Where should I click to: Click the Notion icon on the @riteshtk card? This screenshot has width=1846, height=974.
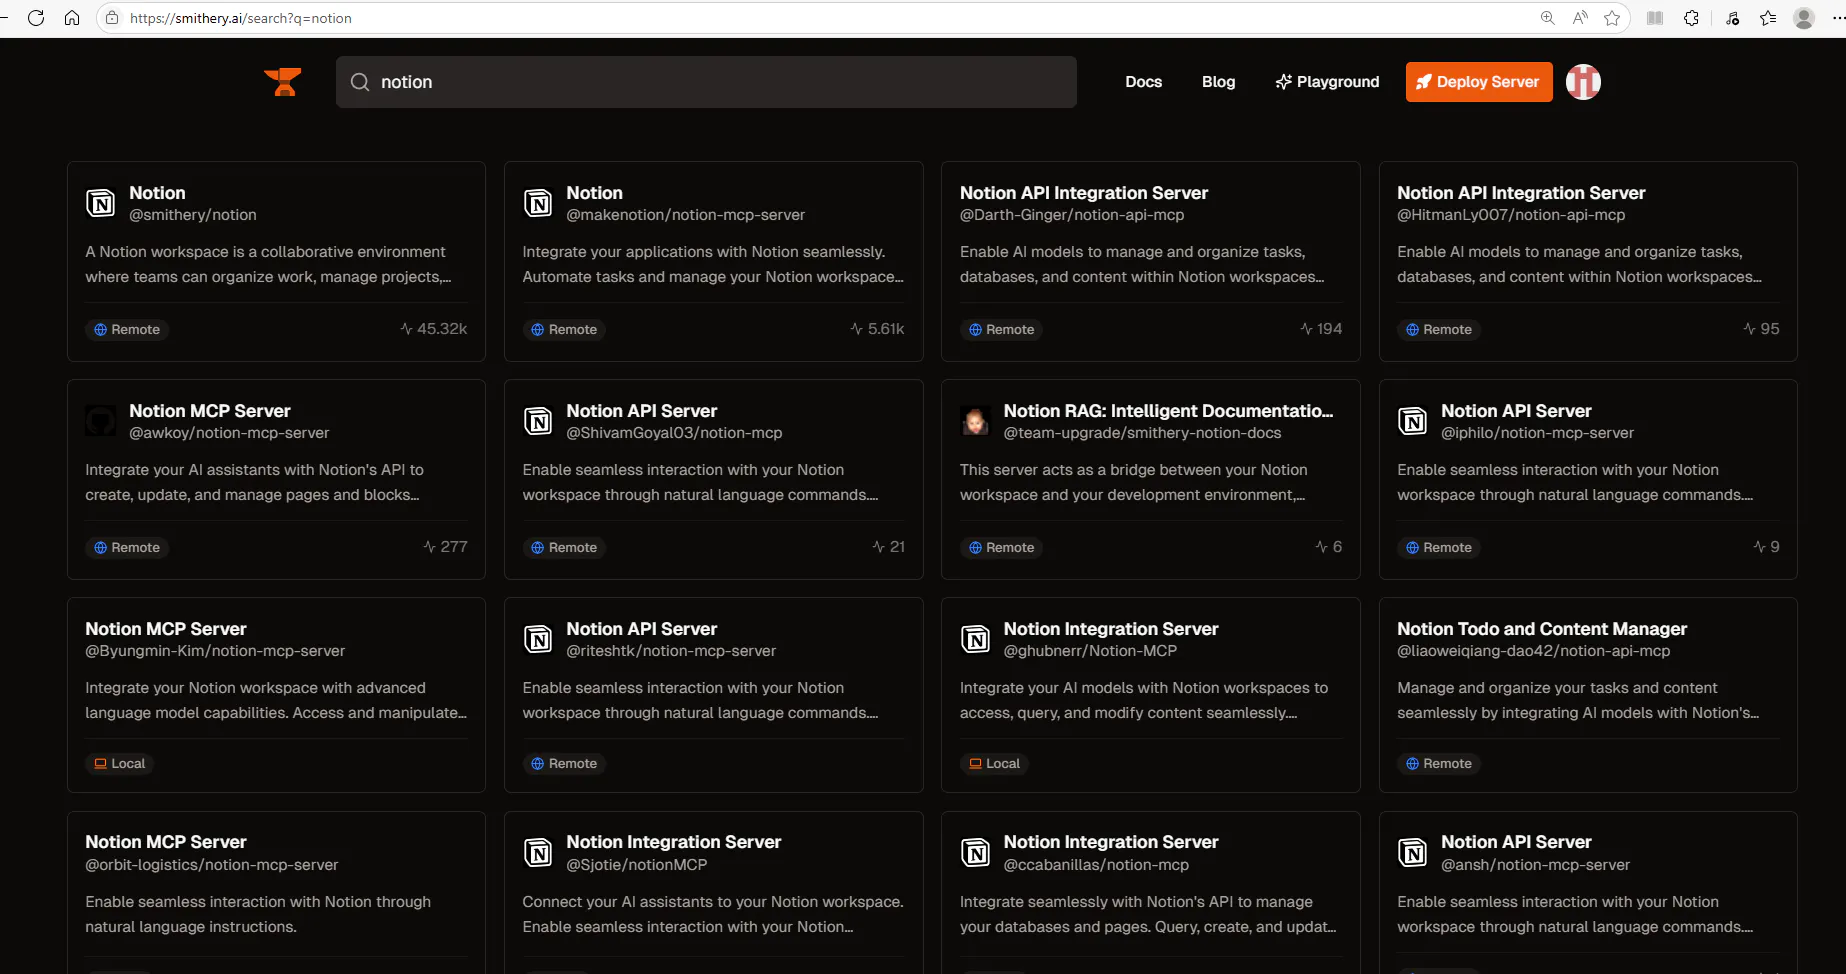pyautogui.click(x=538, y=639)
